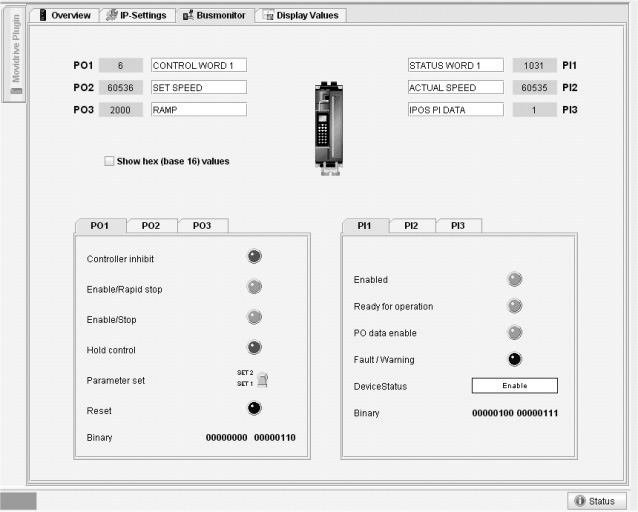Image resolution: width=638 pixels, height=512 pixels.
Task: Select the PI3 sub-tab
Action: pyautogui.click(x=458, y=225)
